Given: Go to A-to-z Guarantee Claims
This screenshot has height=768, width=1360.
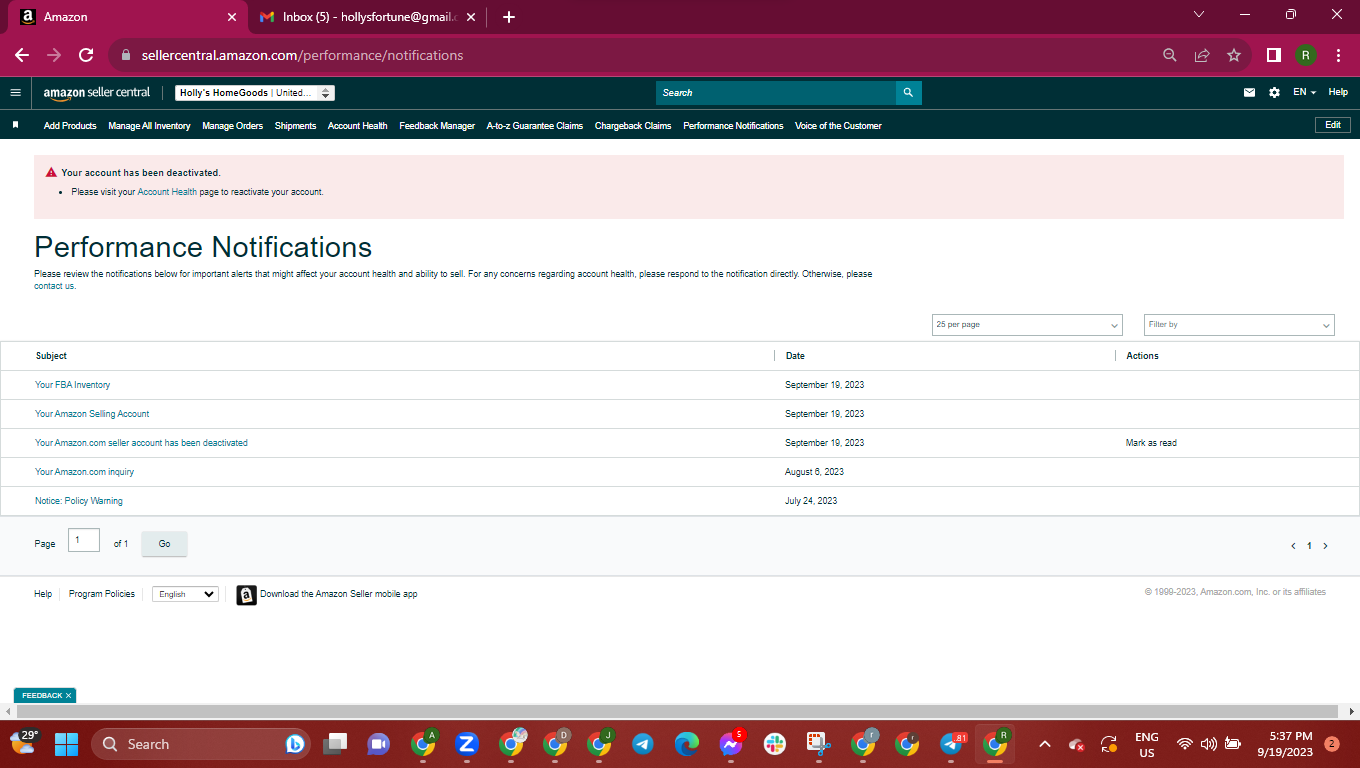Looking at the screenshot, I should [x=535, y=126].
